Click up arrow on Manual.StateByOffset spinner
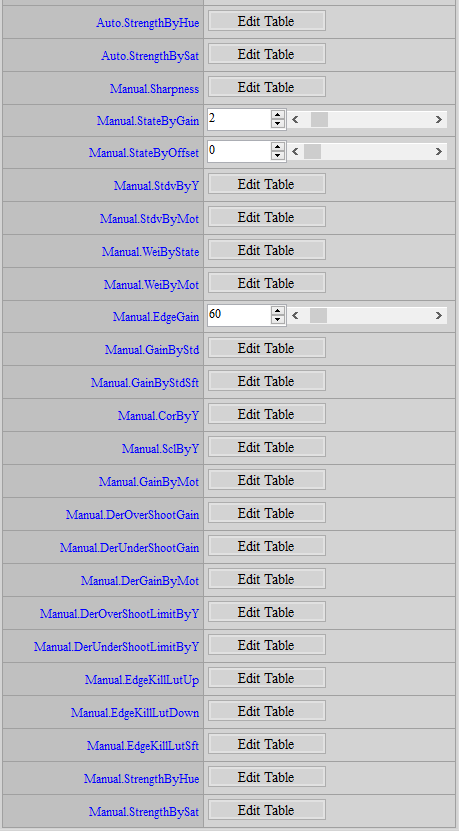 [278, 147]
